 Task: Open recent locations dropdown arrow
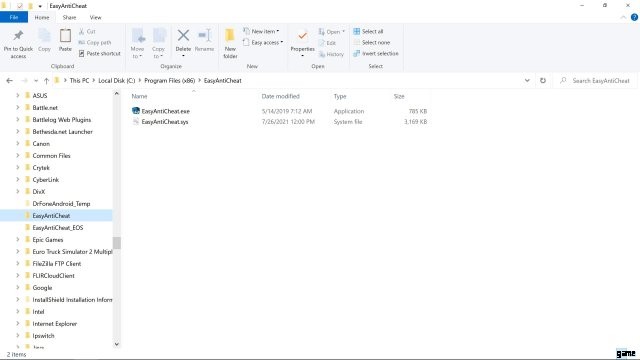tap(36, 81)
